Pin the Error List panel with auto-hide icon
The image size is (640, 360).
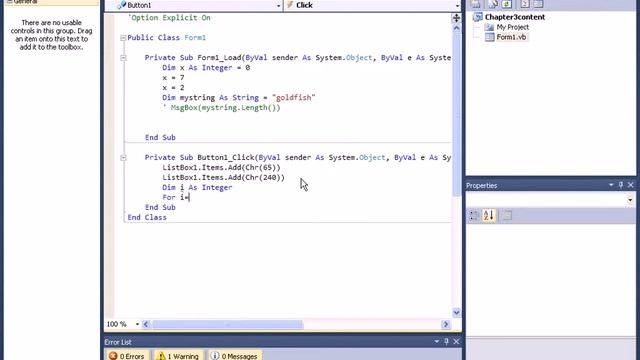point(447,342)
